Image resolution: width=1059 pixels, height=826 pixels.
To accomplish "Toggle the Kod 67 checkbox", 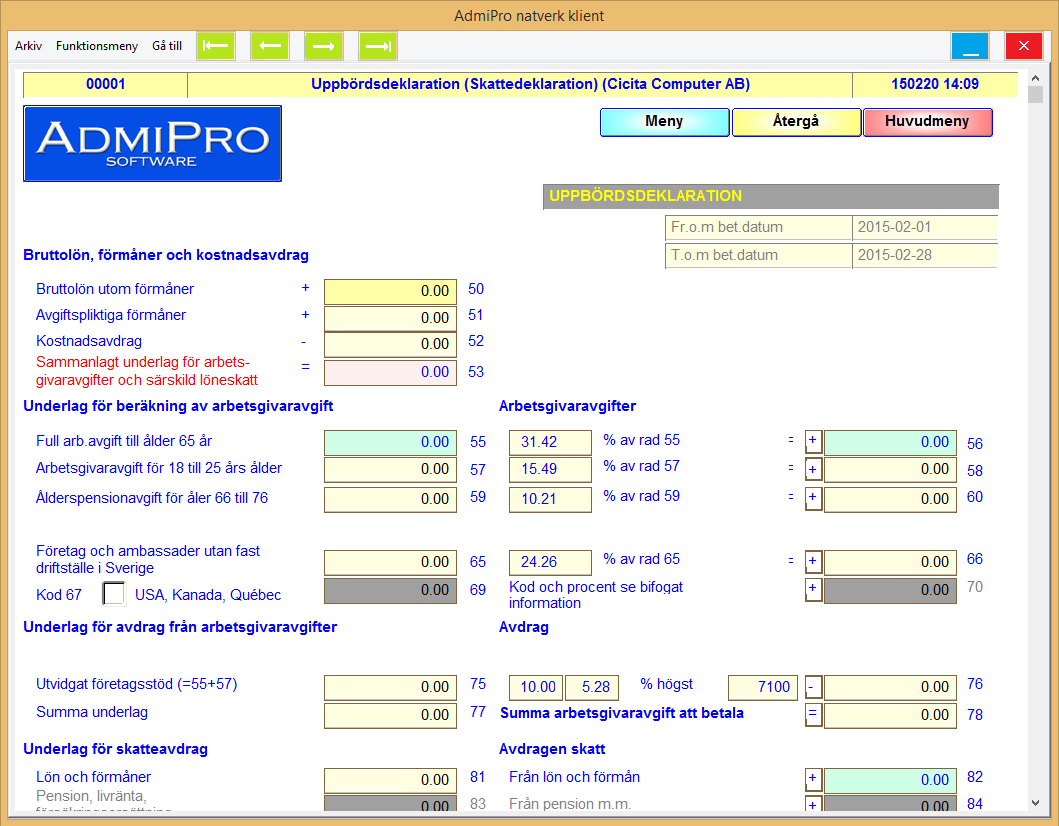I will (115, 594).
